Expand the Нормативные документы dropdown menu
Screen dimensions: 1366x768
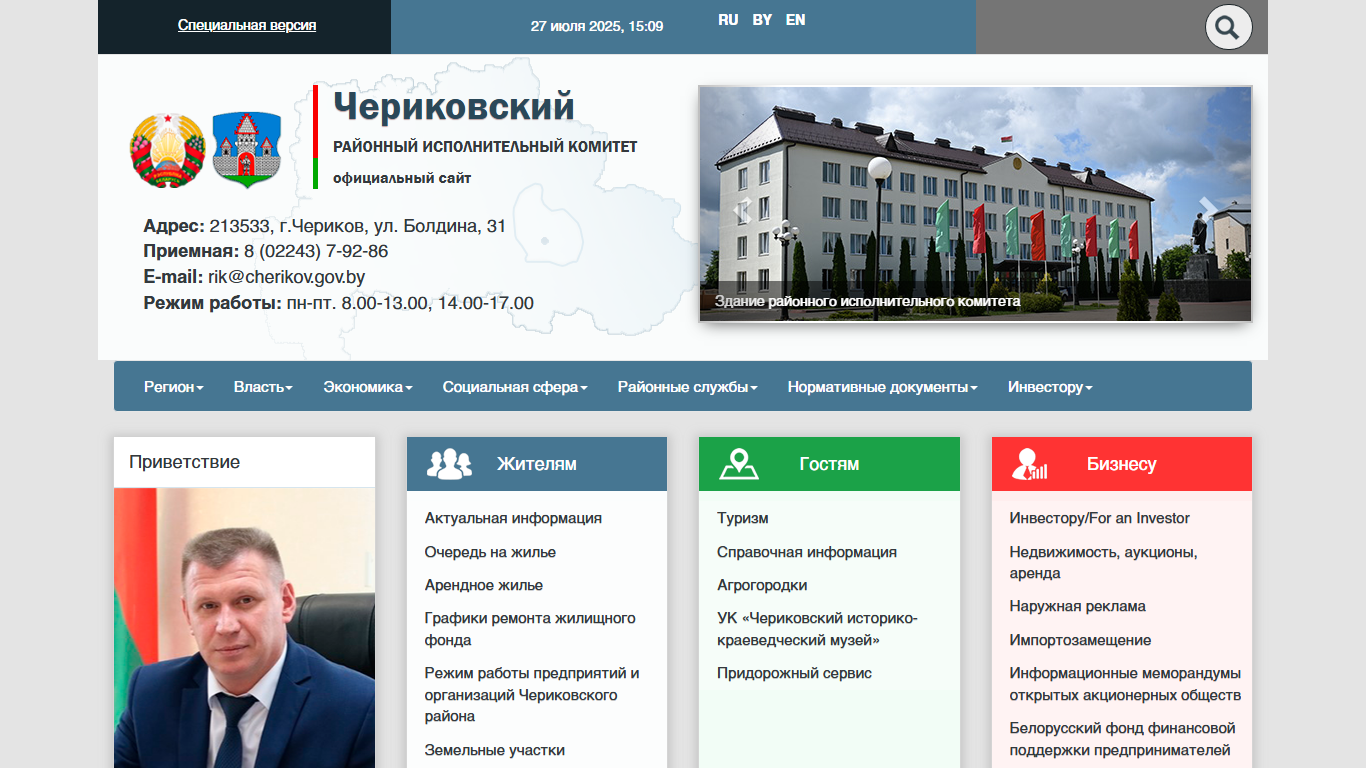click(882, 387)
